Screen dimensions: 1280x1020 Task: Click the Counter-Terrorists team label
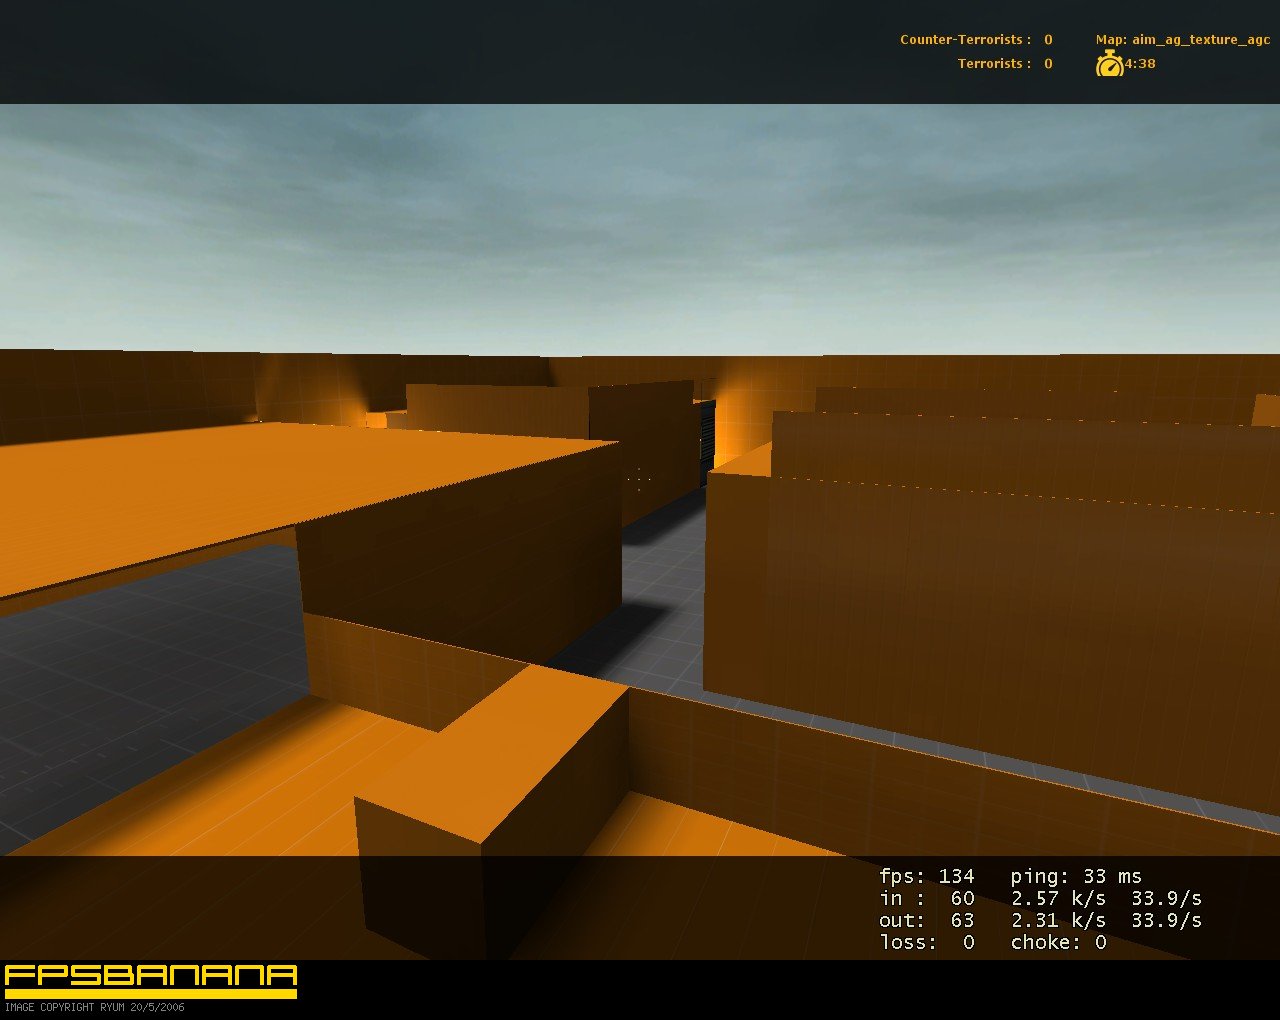pos(965,40)
